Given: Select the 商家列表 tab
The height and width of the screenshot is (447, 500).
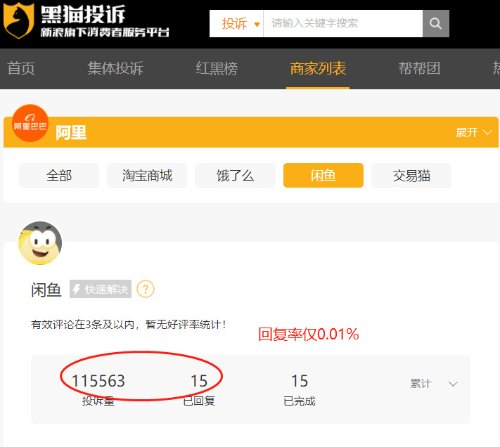Looking at the screenshot, I should coord(318,69).
